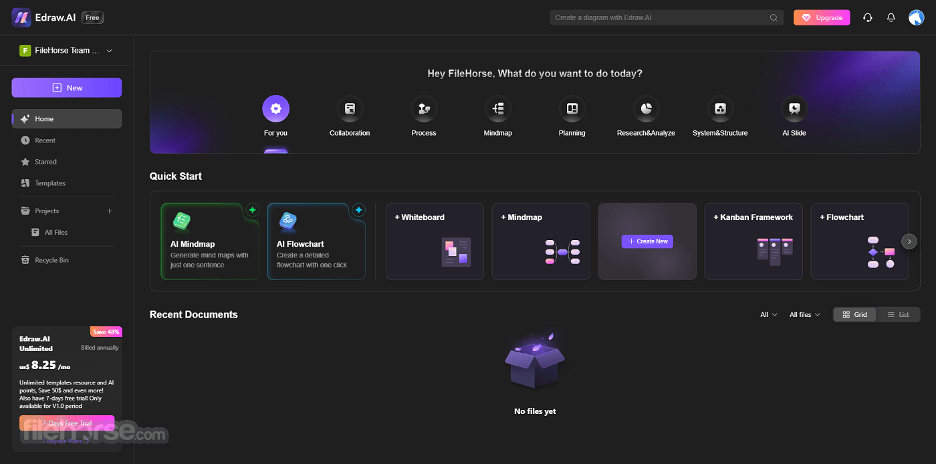Select the For you category icon
Viewport: 936px width, 464px height.
click(x=276, y=109)
